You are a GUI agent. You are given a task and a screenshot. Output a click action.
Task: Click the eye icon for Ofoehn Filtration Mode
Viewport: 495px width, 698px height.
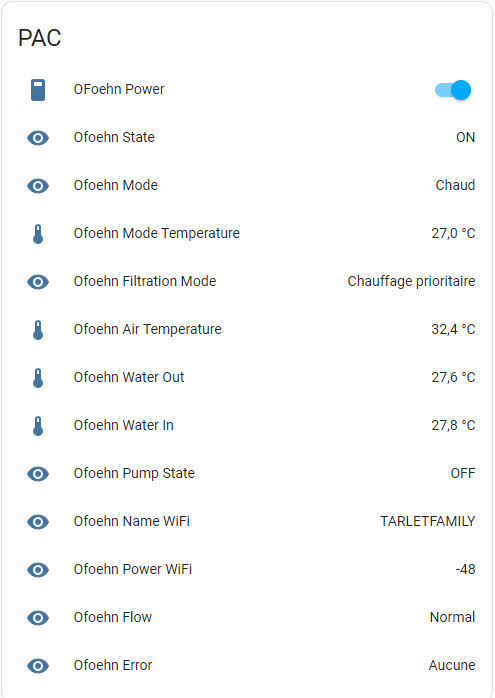(38, 282)
